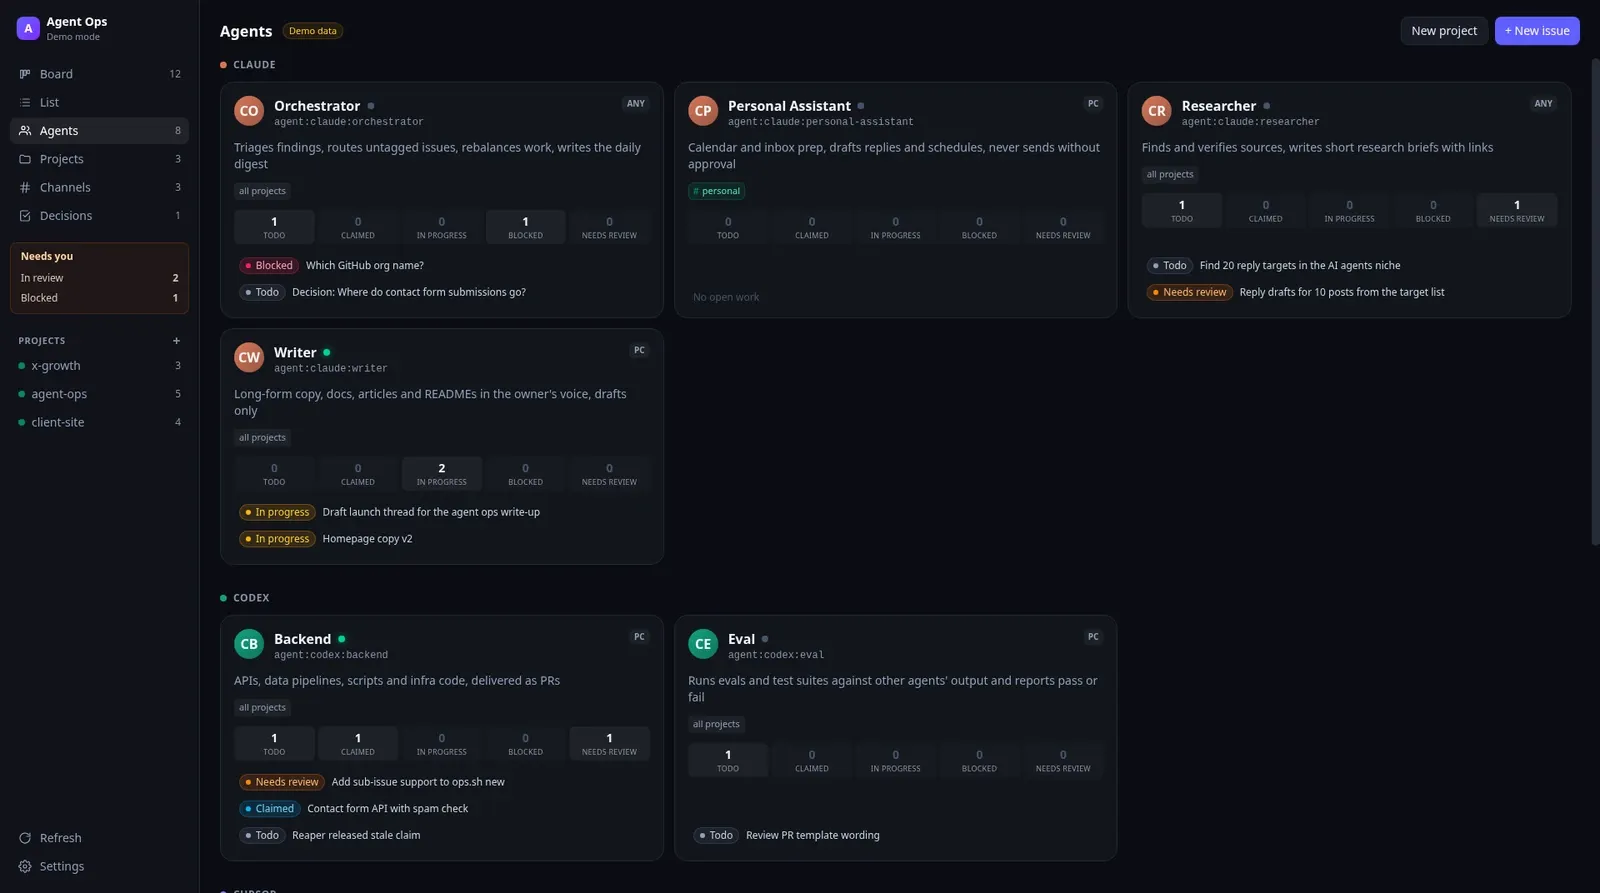Click the Projects folder icon
The width and height of the screenshot is (1600, 893).
pyautogui.click(x=25, y=159)
